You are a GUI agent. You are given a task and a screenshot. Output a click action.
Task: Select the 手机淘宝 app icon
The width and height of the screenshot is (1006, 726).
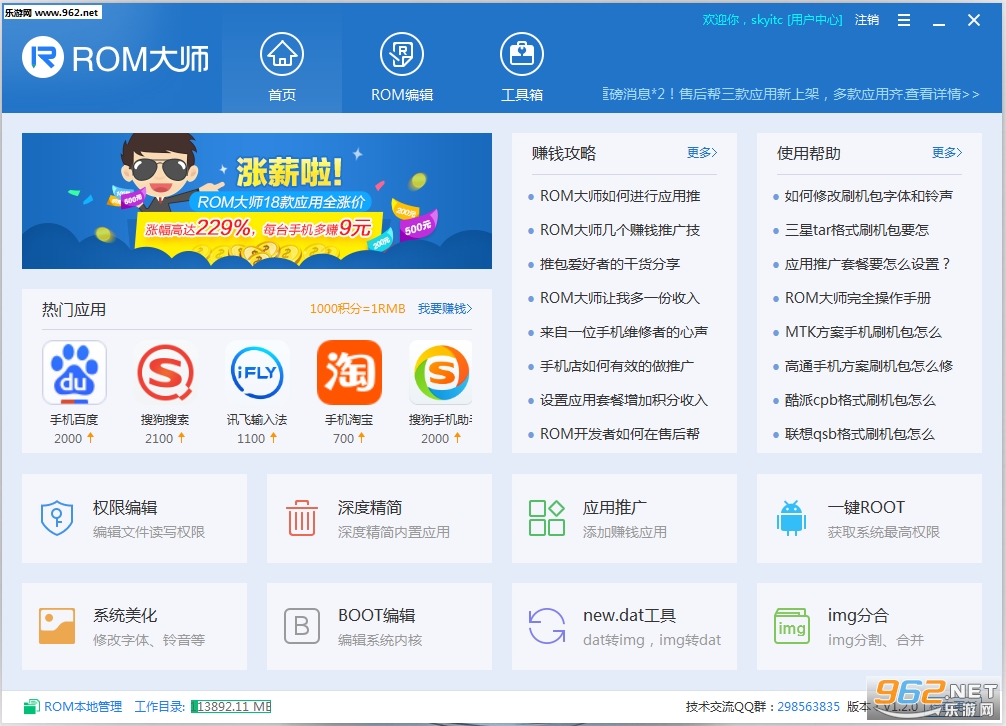[349, 373]
